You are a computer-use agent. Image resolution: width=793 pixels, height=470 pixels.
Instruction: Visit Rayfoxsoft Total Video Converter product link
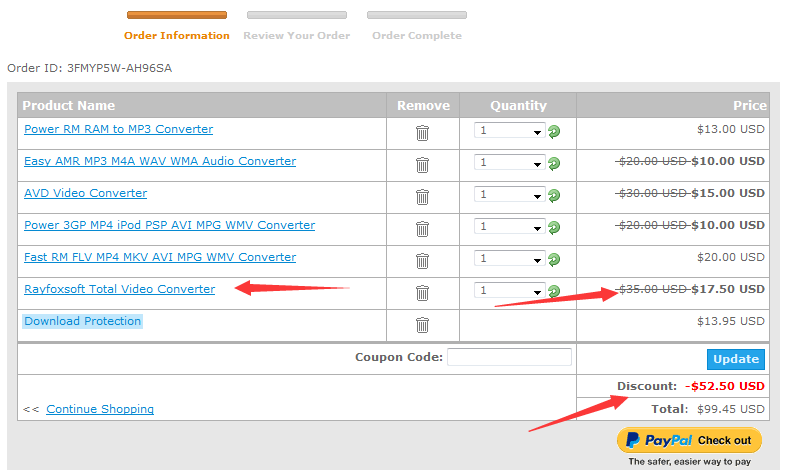(119, 289)
